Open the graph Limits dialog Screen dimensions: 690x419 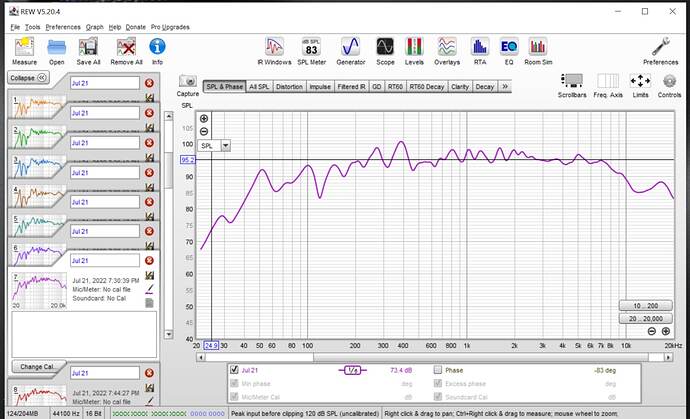tap(640, 85)
